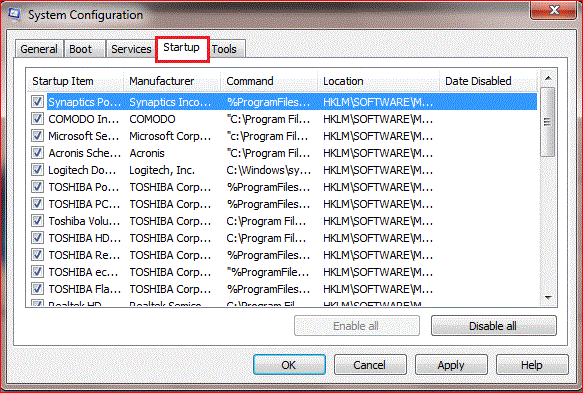
Task: Sort by the Date Disabled column header
Action: 489,81
